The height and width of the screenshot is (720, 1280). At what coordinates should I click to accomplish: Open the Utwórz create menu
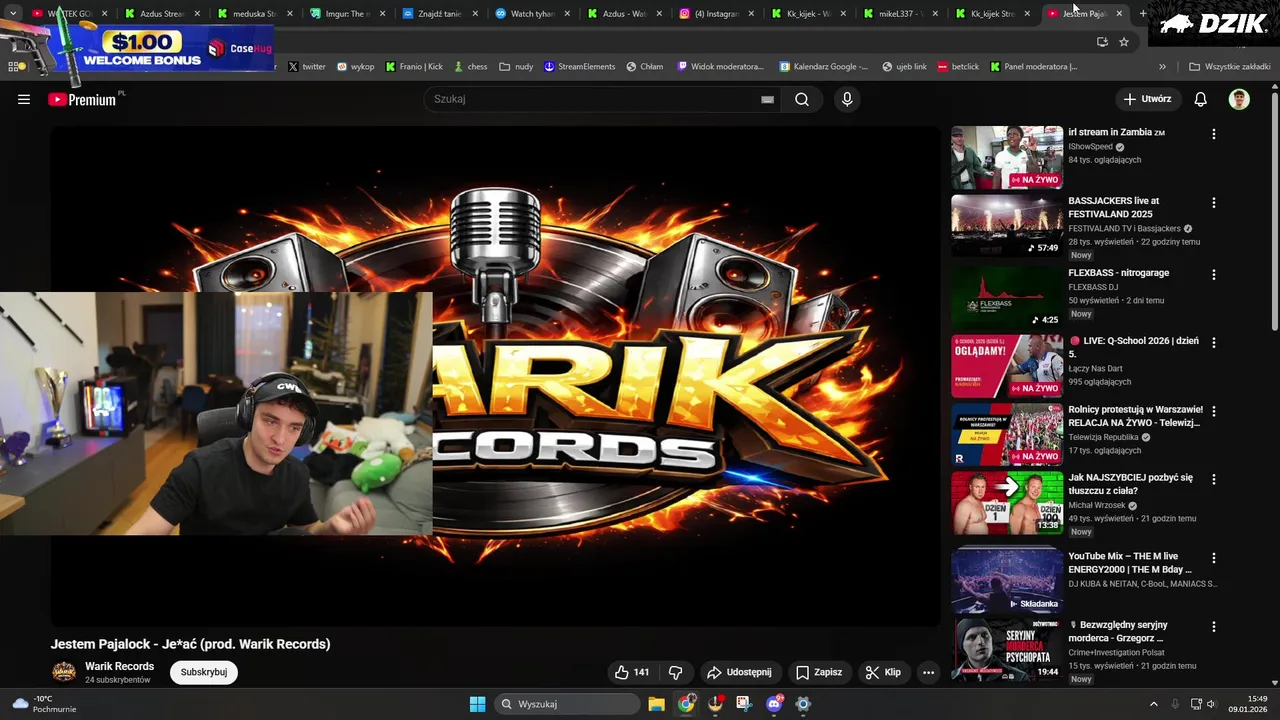pos(1147,99)
